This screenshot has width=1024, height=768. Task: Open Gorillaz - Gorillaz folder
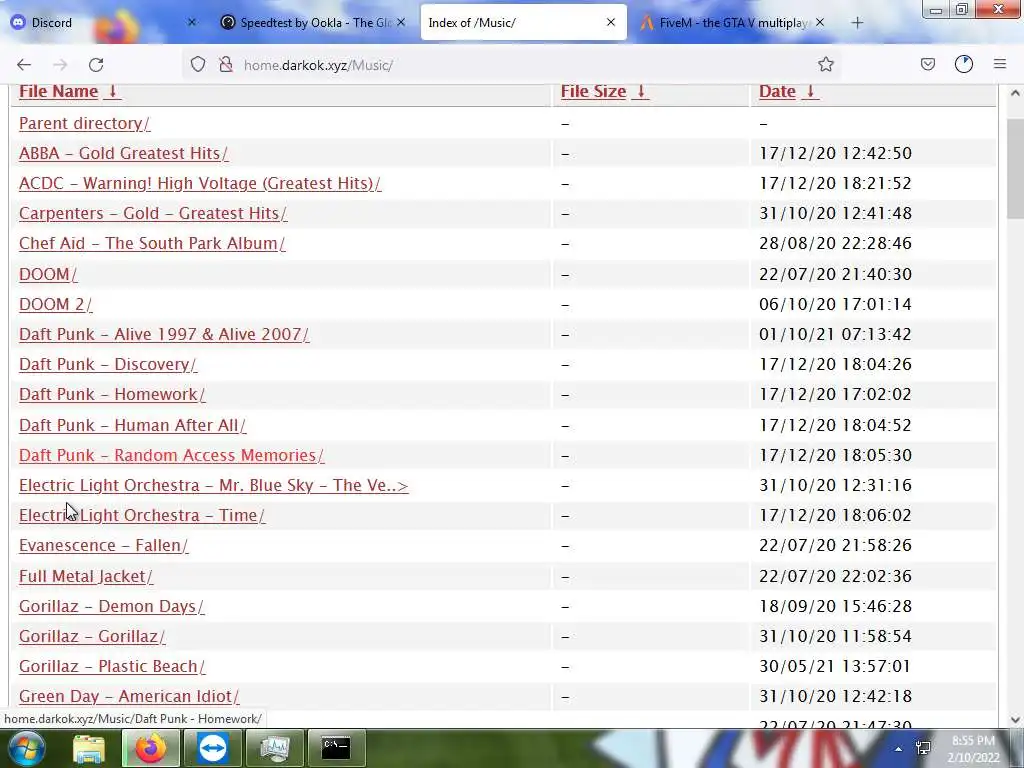pyautogui.click(x=92, y=637)
